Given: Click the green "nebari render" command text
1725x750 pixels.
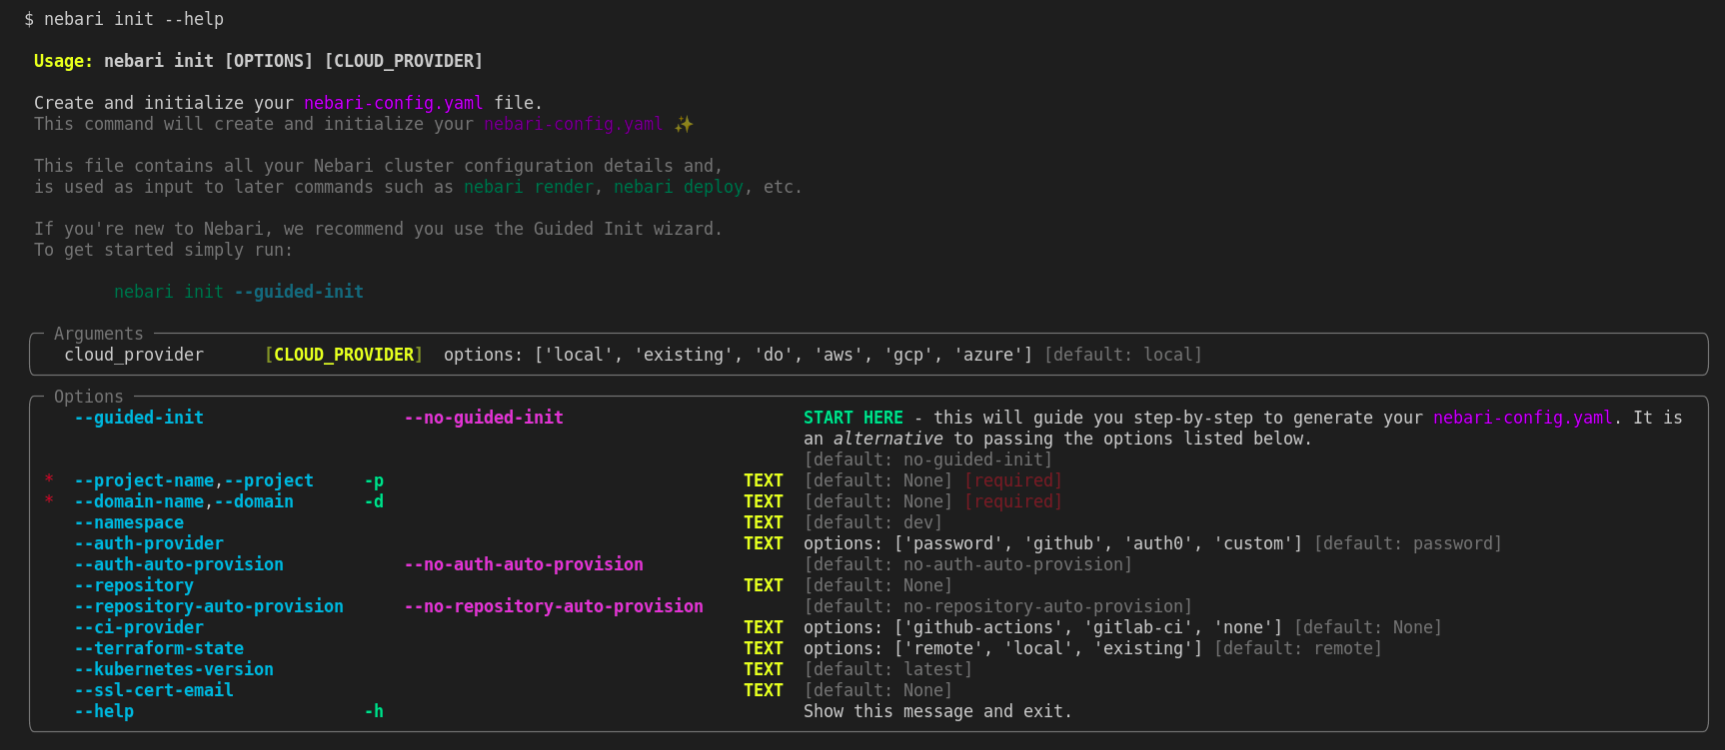Looking at the screenshot, I should click(529, 187).
